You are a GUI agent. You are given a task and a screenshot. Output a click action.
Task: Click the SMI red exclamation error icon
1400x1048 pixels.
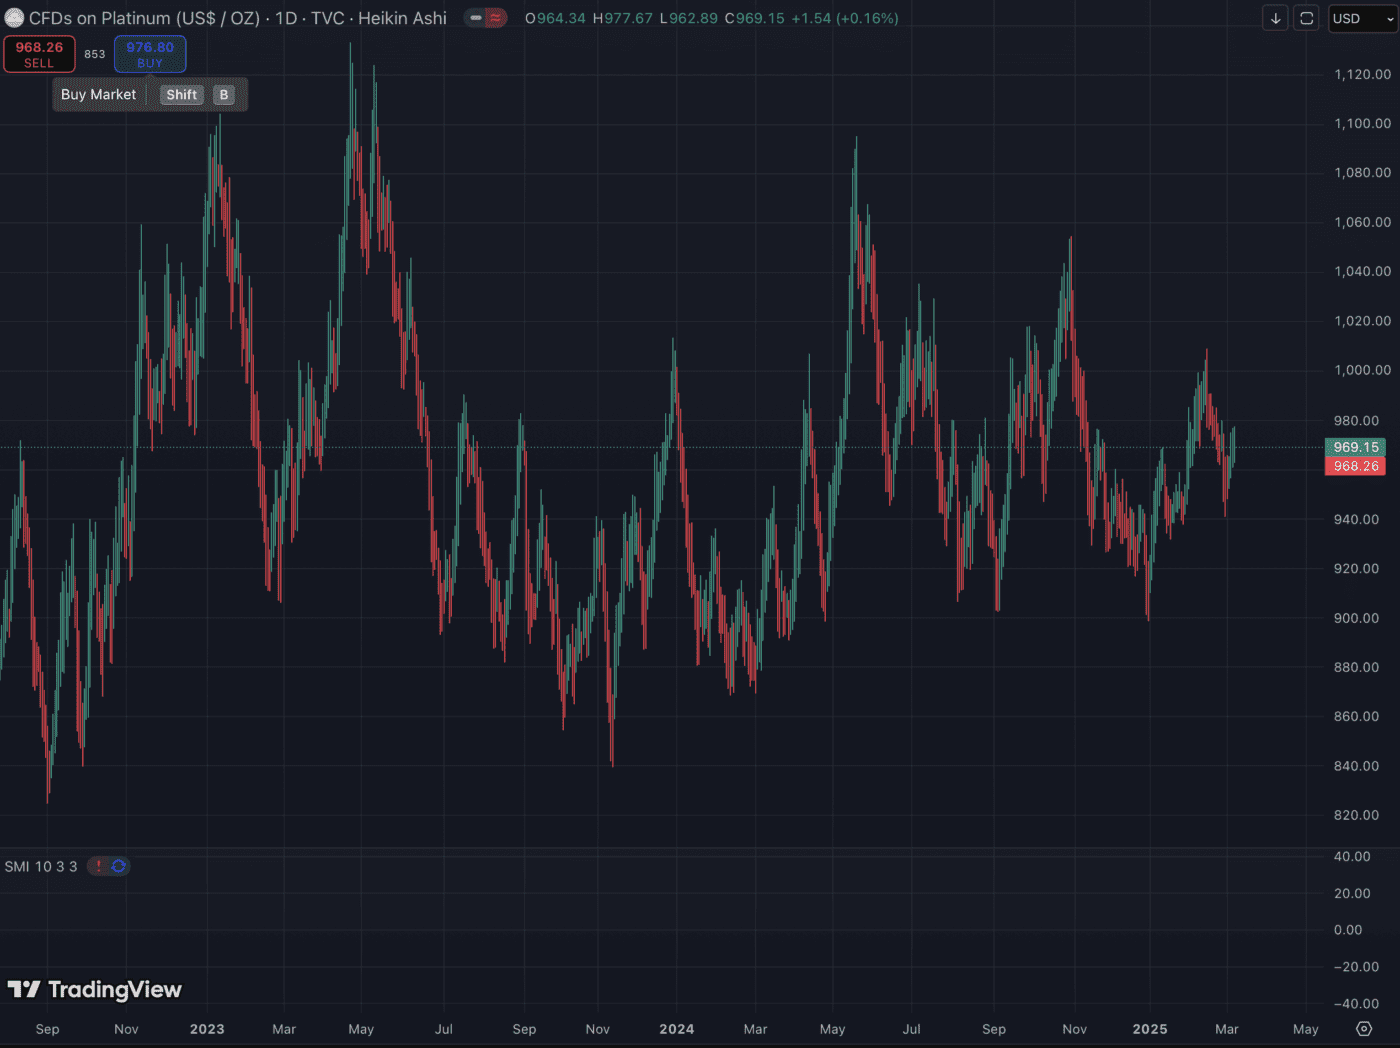point(98,866)
